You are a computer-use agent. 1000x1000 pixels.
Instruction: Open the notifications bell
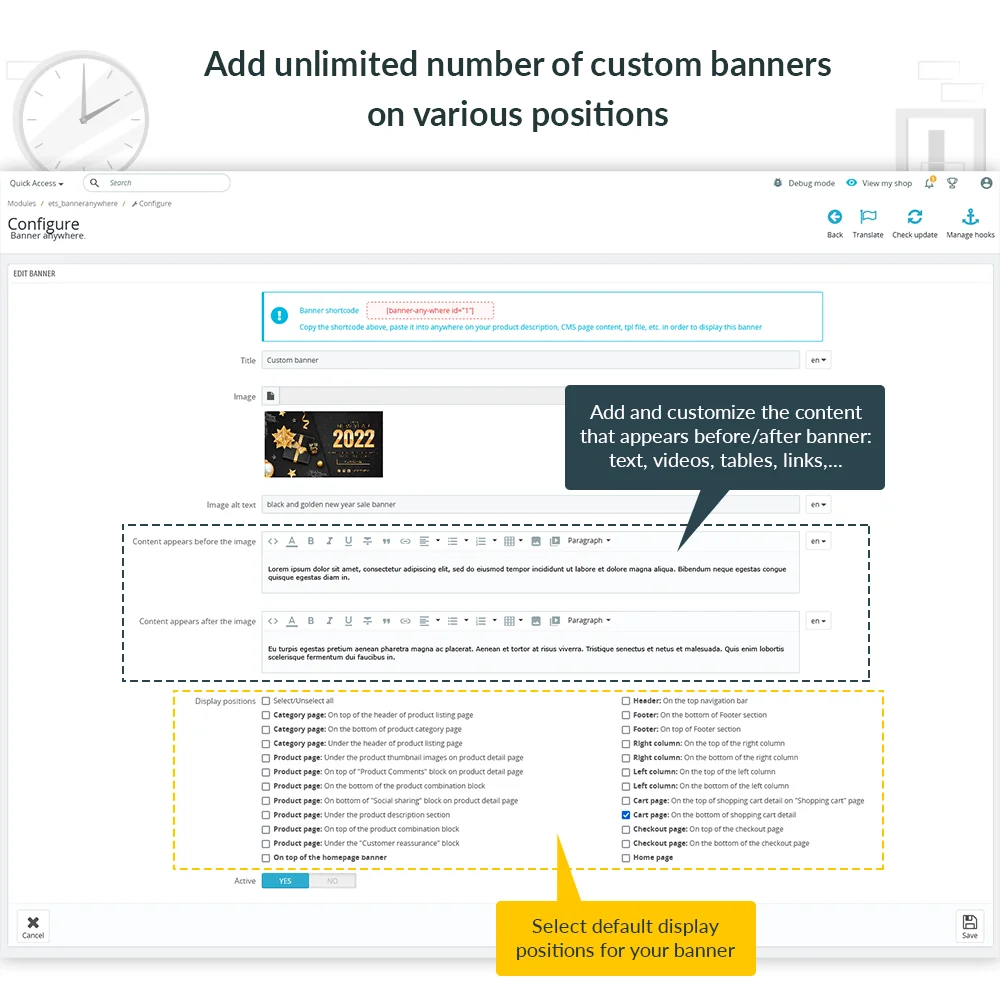click(x=929, y=183)
